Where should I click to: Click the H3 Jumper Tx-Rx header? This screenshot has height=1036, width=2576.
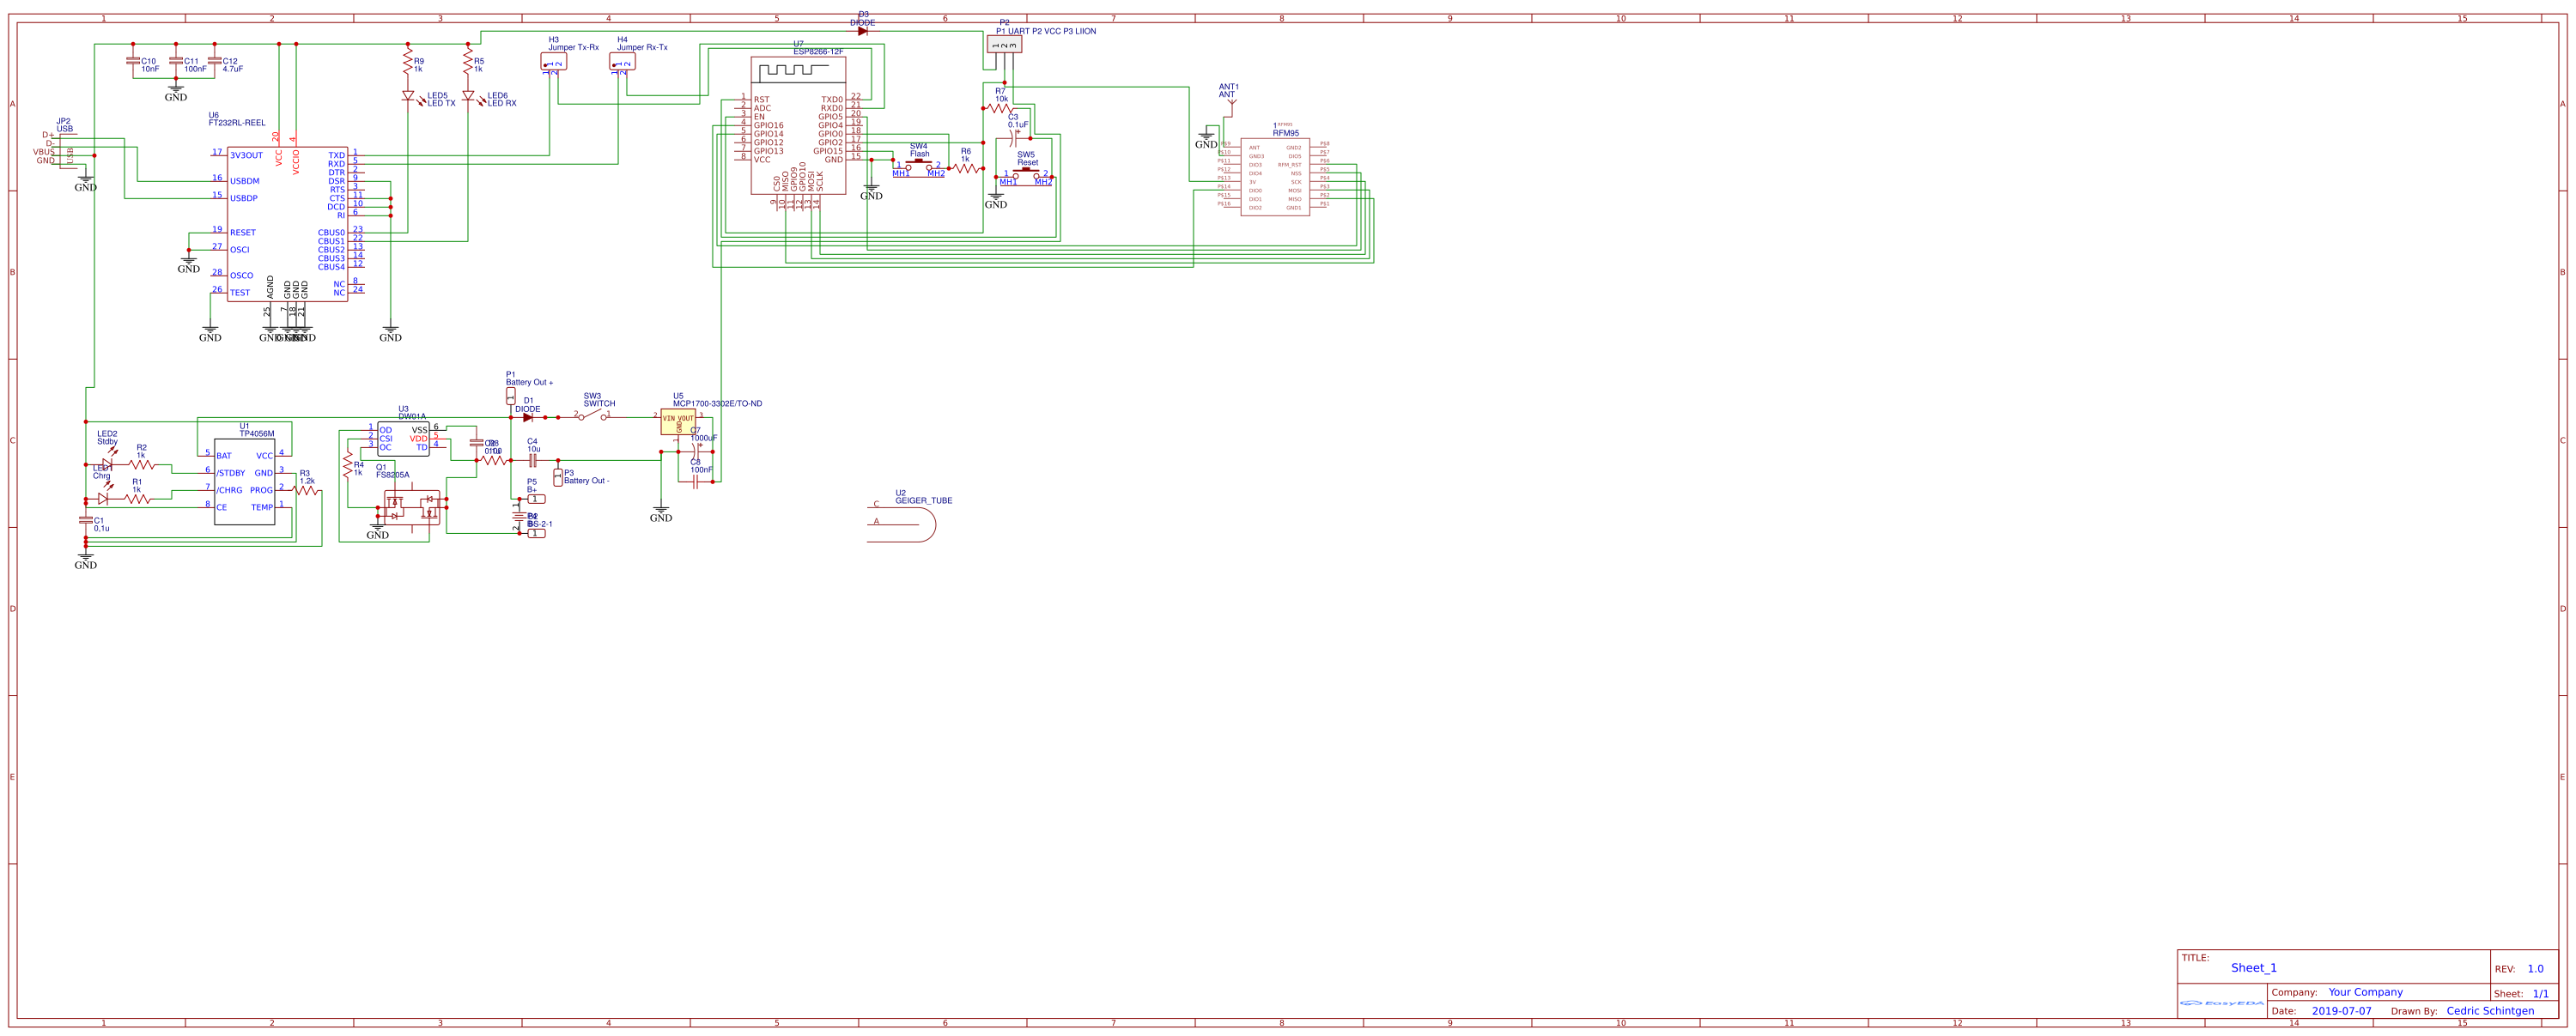click(553, 62)
